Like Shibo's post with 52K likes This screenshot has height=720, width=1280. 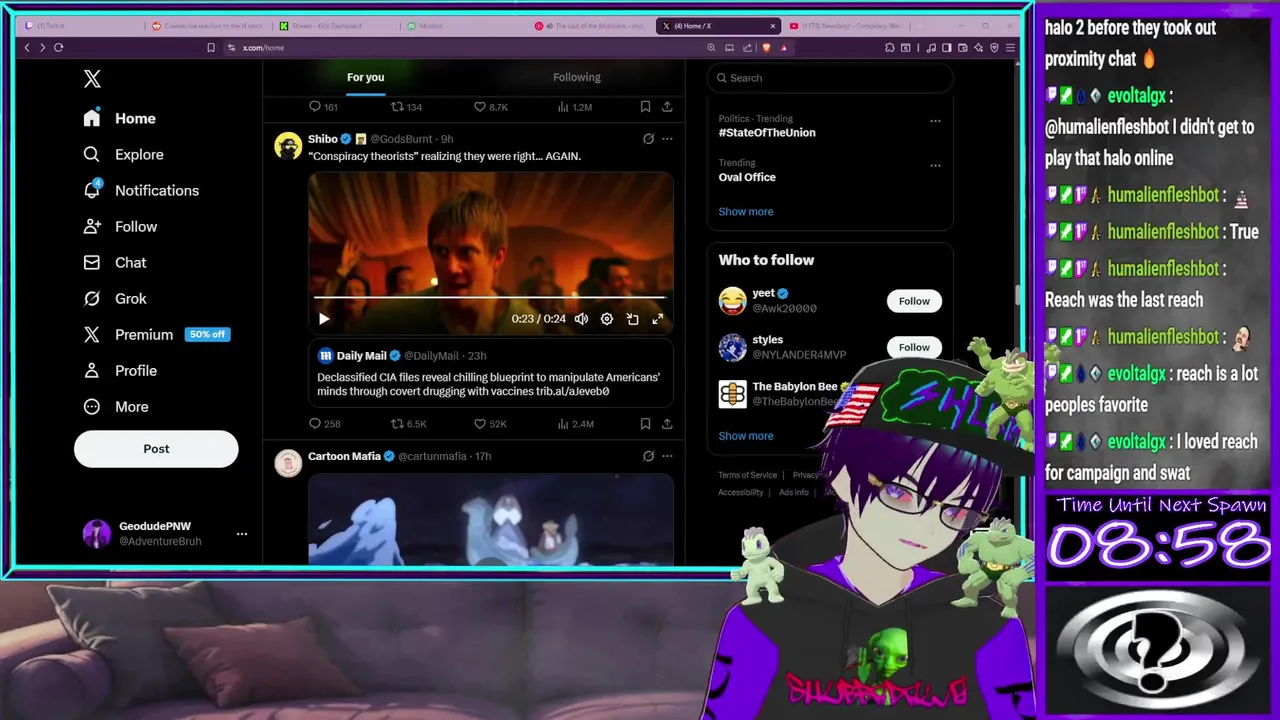click(490, 424)
